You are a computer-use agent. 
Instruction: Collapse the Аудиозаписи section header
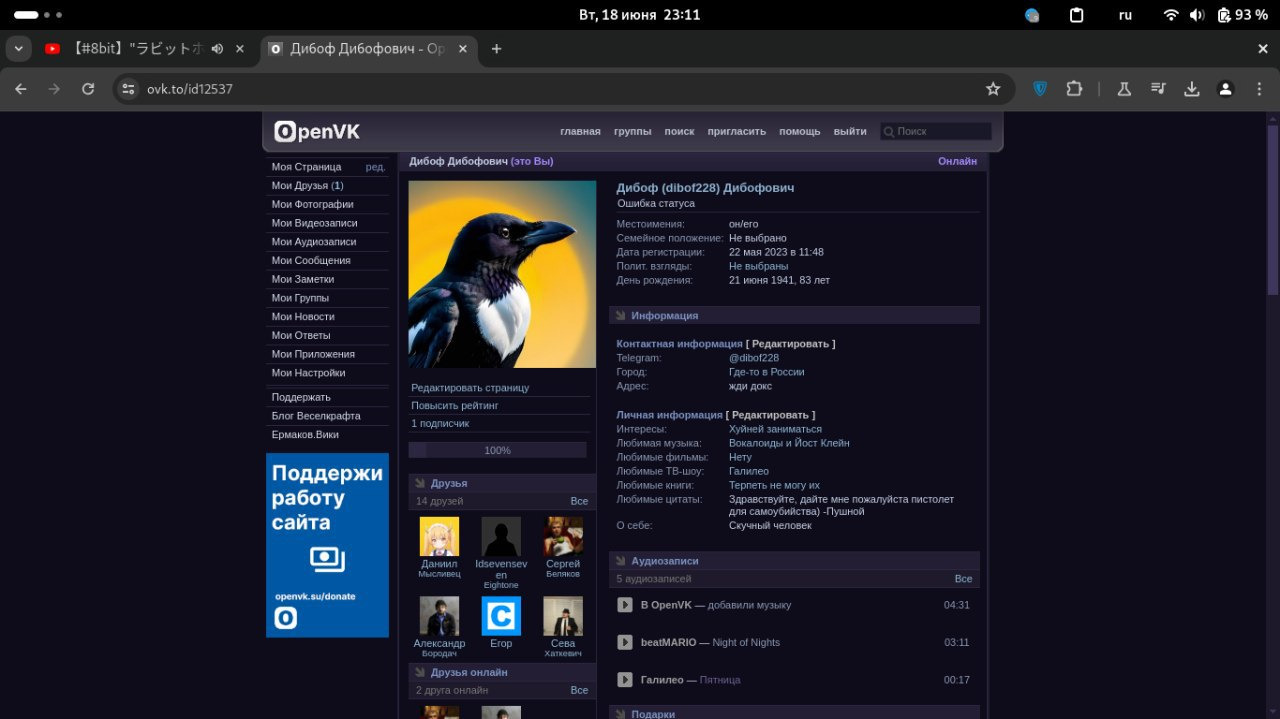pos(664,561)
